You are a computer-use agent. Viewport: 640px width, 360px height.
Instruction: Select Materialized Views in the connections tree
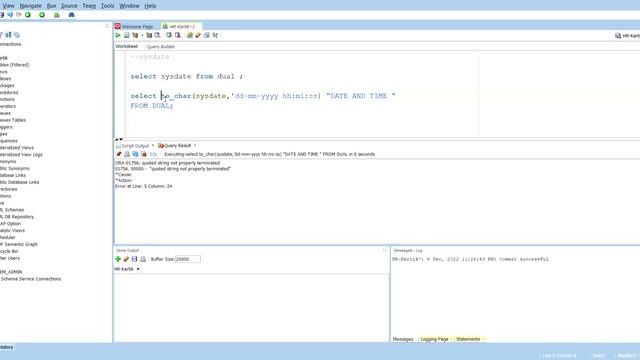tap(17, 148)
